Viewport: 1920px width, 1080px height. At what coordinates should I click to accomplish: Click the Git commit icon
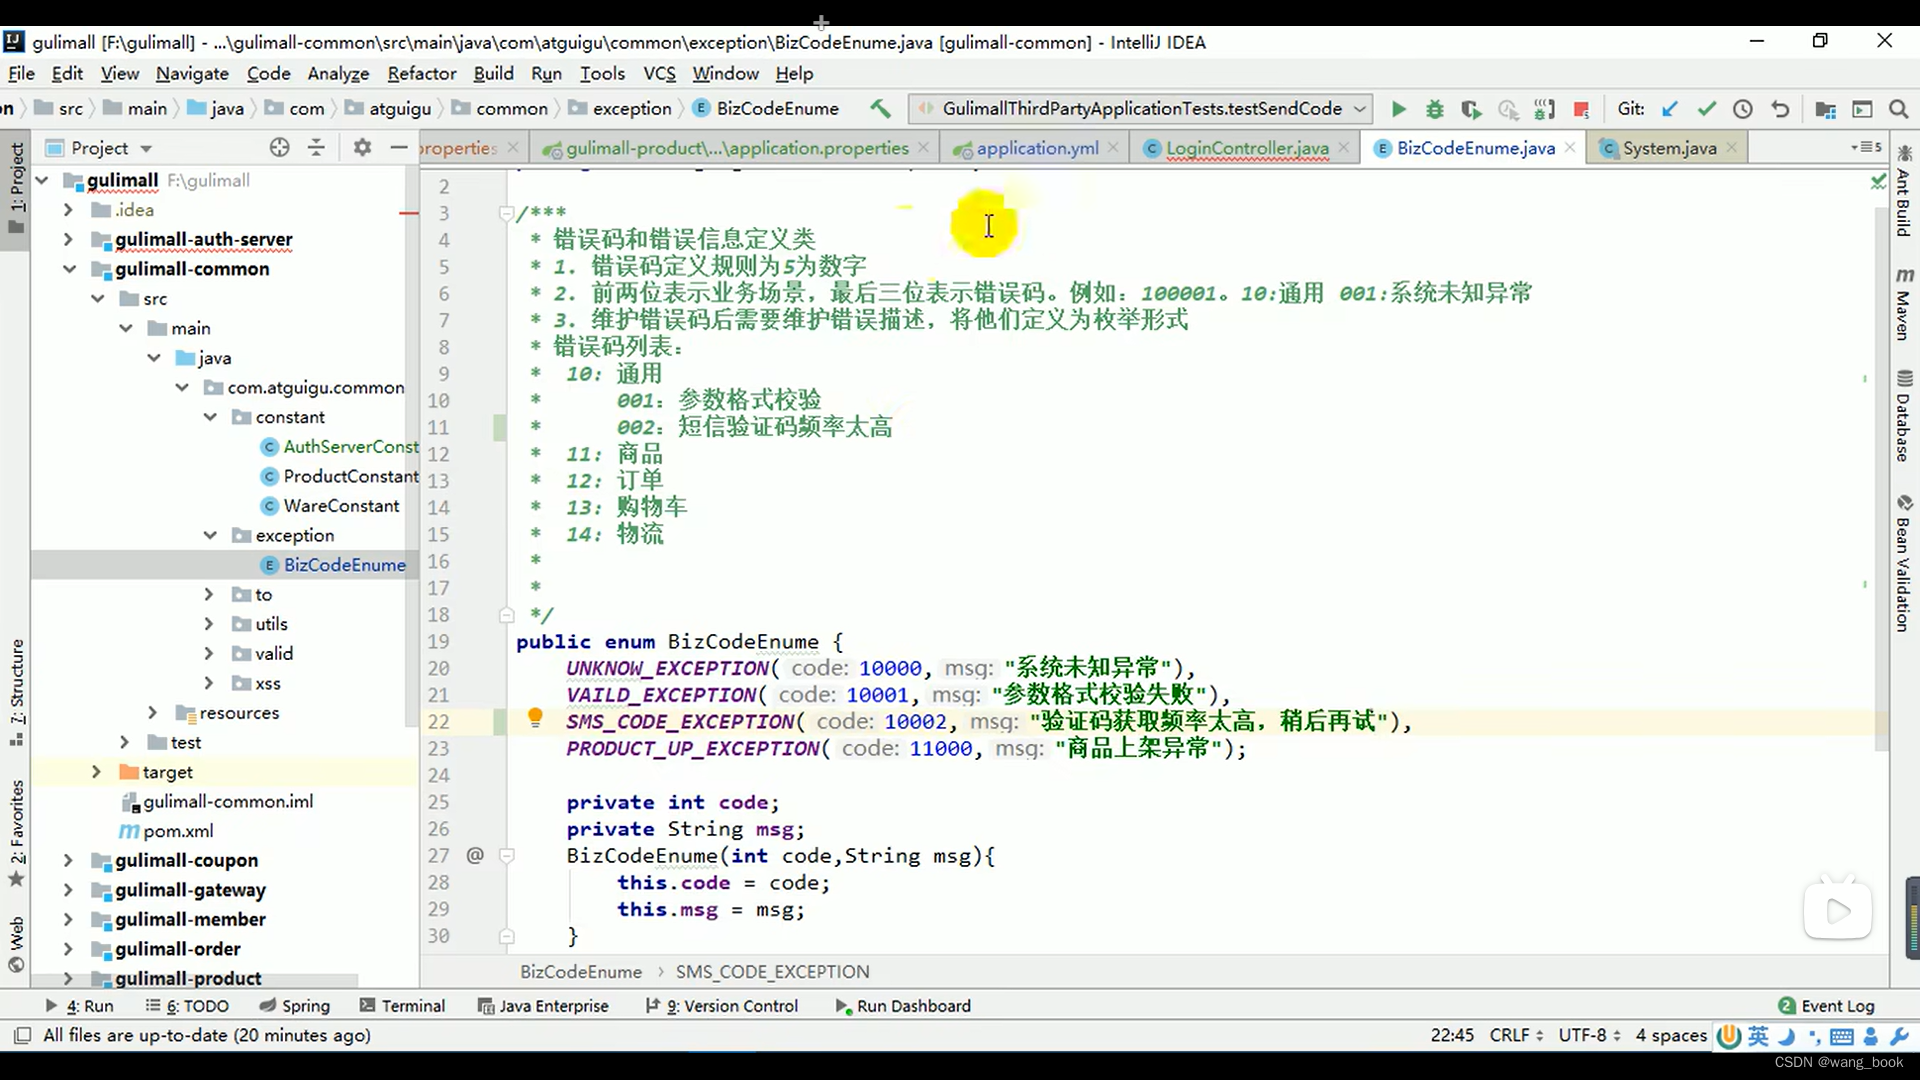tap(1705, 108)
